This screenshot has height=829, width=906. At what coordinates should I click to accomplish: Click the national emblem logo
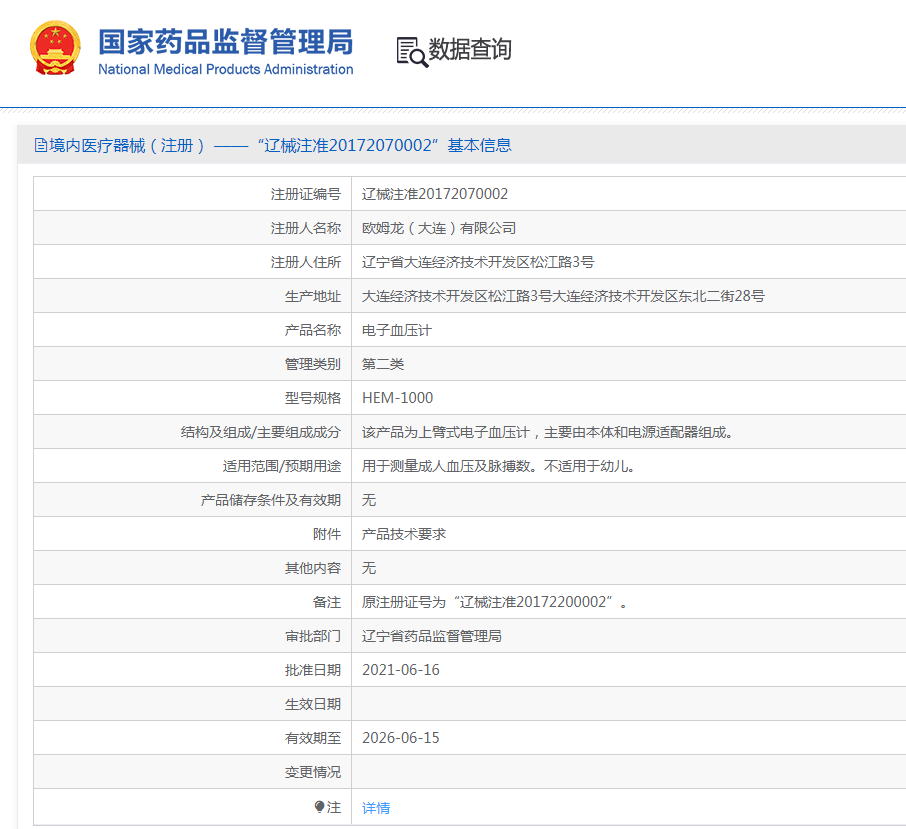tap(55, 48)
